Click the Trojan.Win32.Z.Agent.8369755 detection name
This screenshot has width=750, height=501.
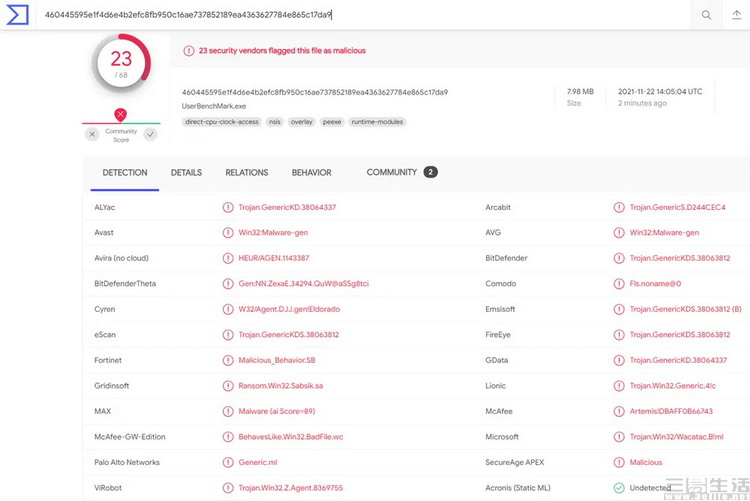[x=291, y=488]
